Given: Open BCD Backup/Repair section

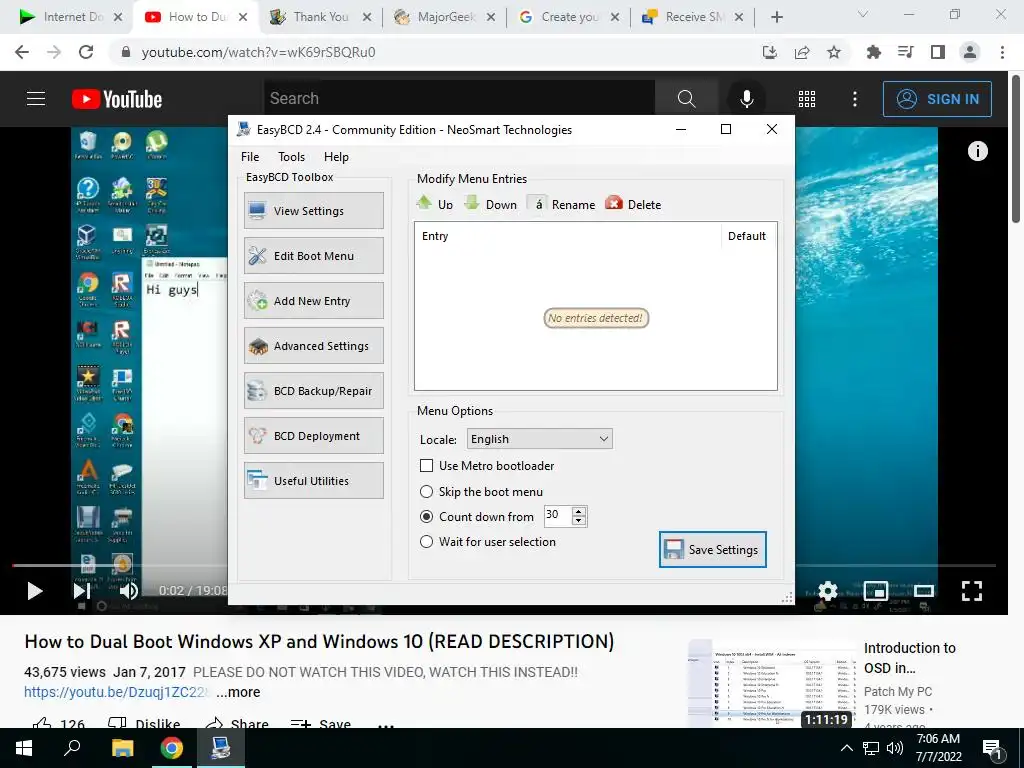Looking at the screenshot, I should click(x=313, y=391).
